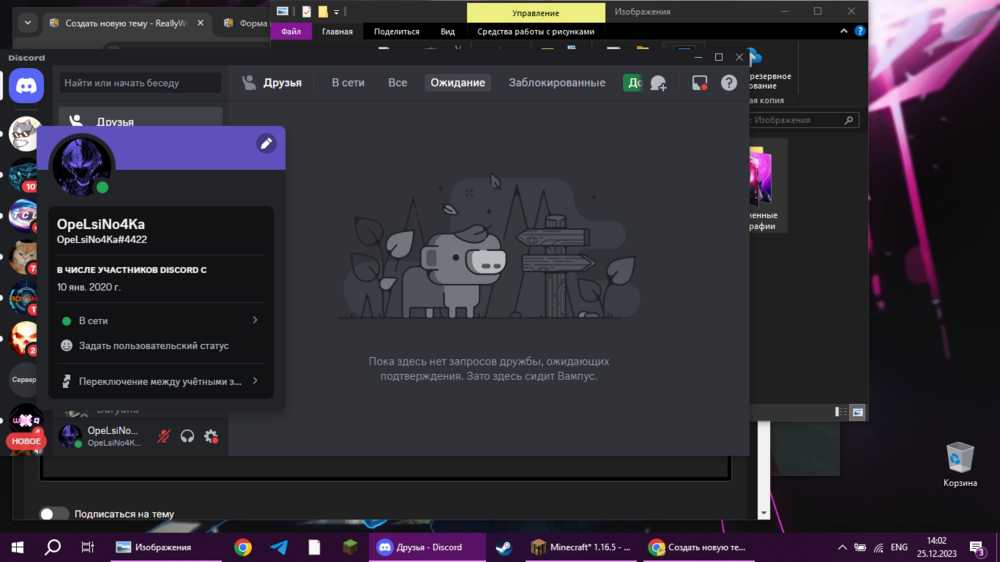Expand account switching 'Переключение между учётными'
This screenshot has width=1000, height=562.
161,381
